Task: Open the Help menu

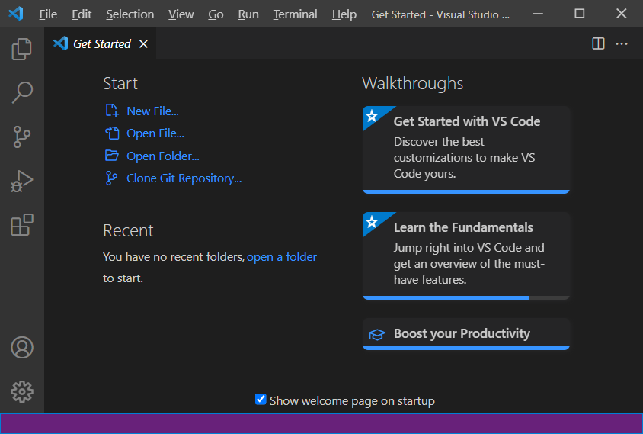Action: [x=344, y=14]
